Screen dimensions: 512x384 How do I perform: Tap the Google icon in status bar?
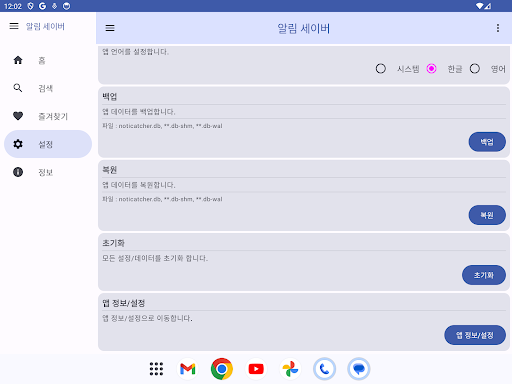coord(42,6)
